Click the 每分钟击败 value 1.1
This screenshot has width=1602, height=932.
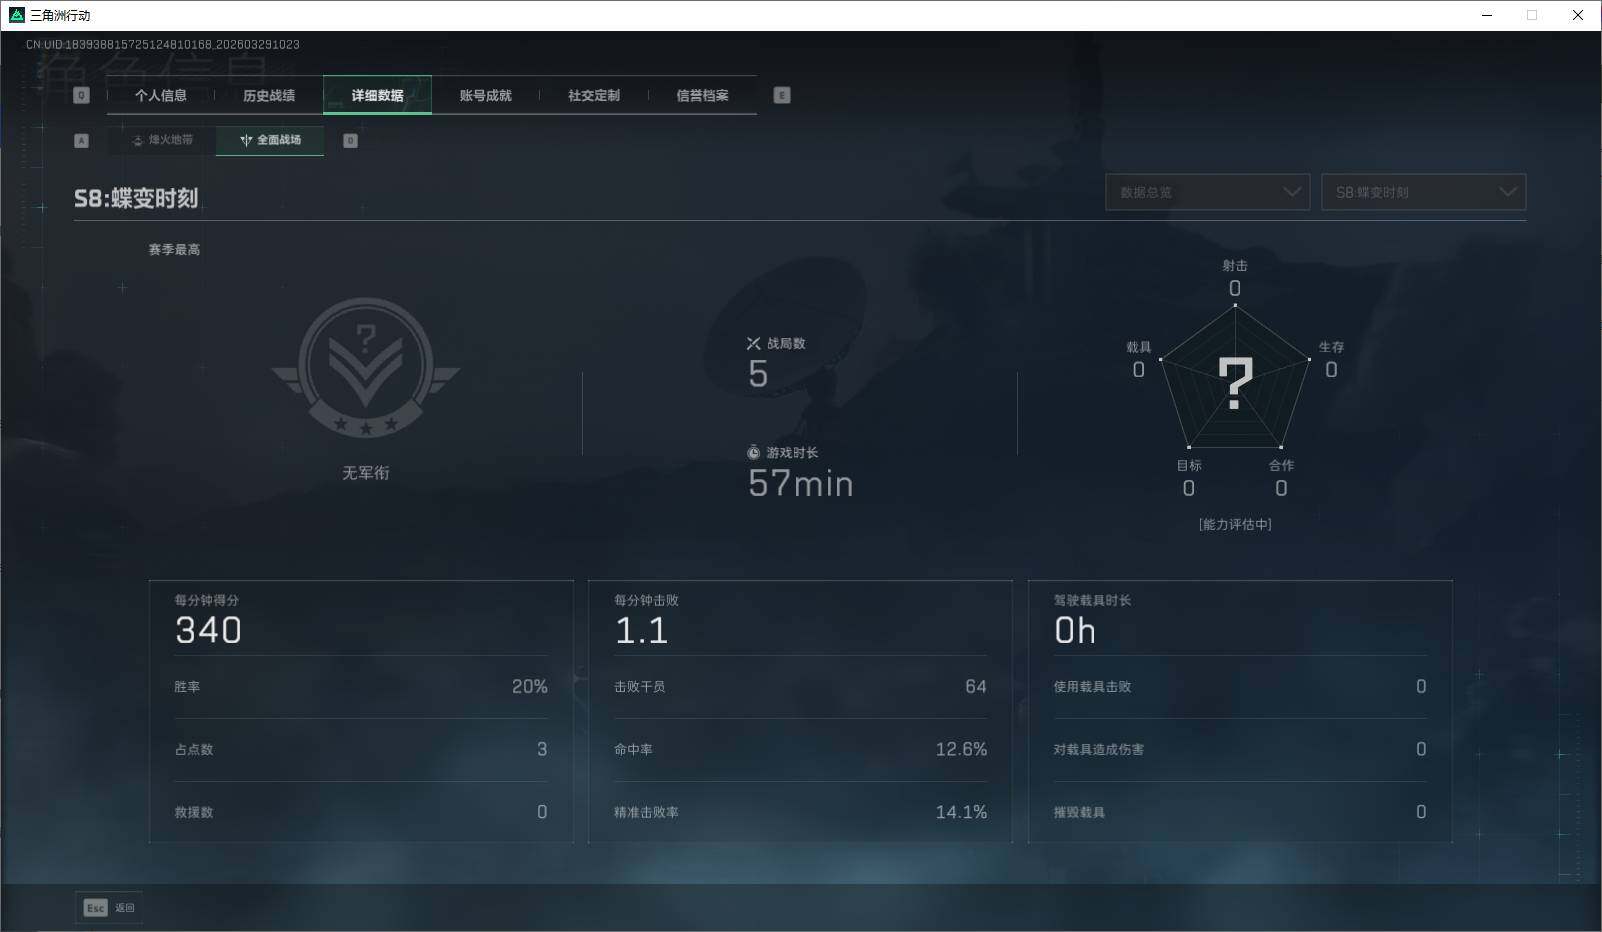coord(641,631)
